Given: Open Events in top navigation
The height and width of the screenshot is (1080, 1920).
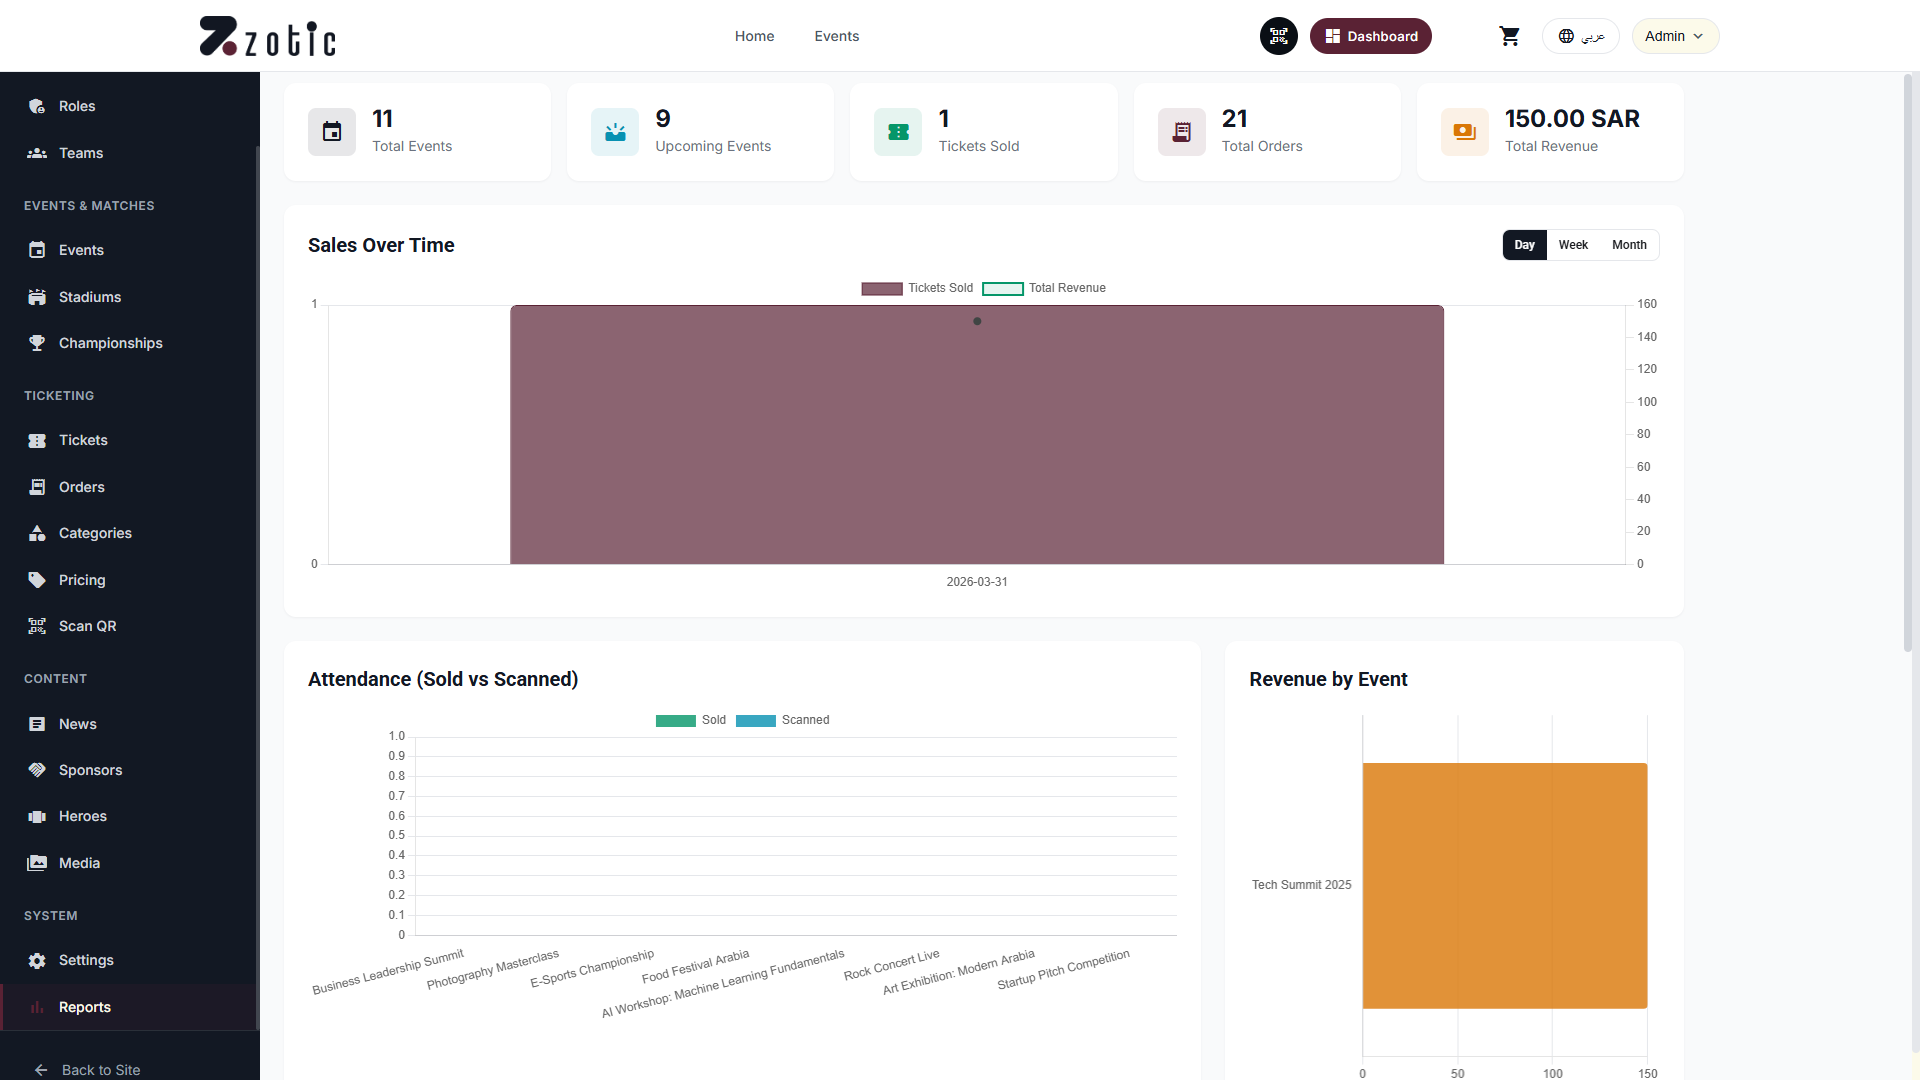Looking at the screenshot, I should (x=836, y=36).
